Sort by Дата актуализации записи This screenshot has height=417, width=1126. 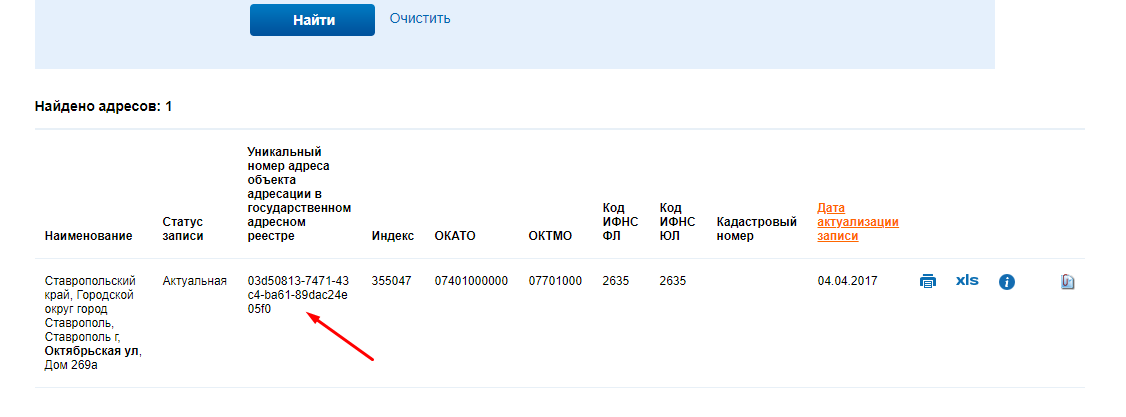coord(858,222)
